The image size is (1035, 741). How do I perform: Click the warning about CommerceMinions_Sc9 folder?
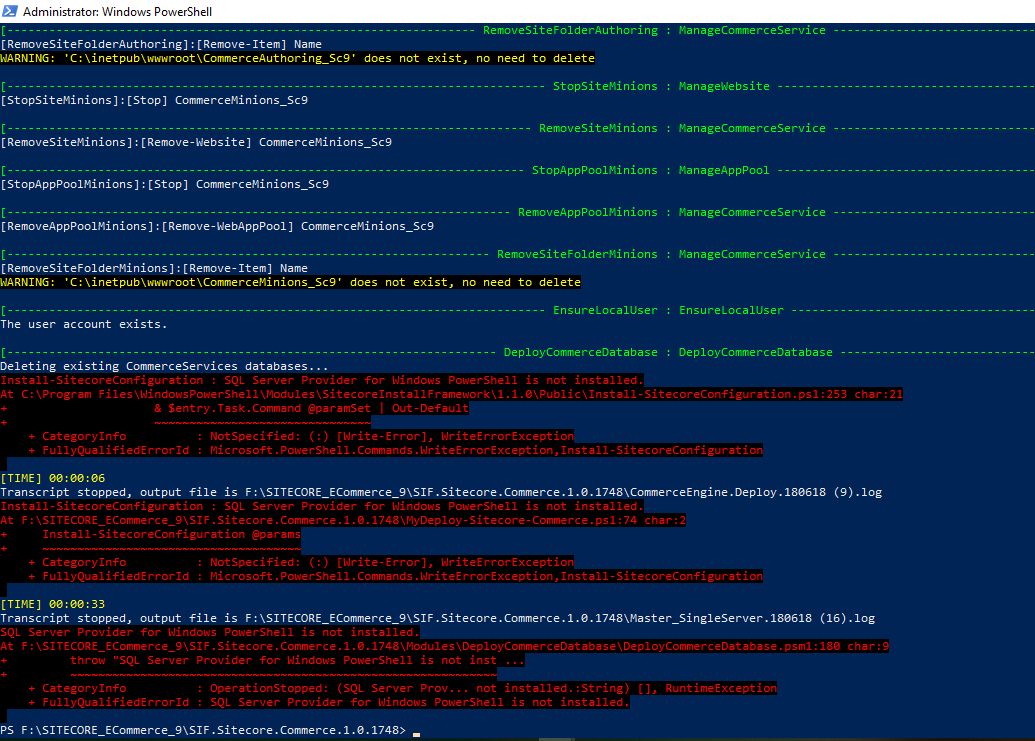[290, 282]
